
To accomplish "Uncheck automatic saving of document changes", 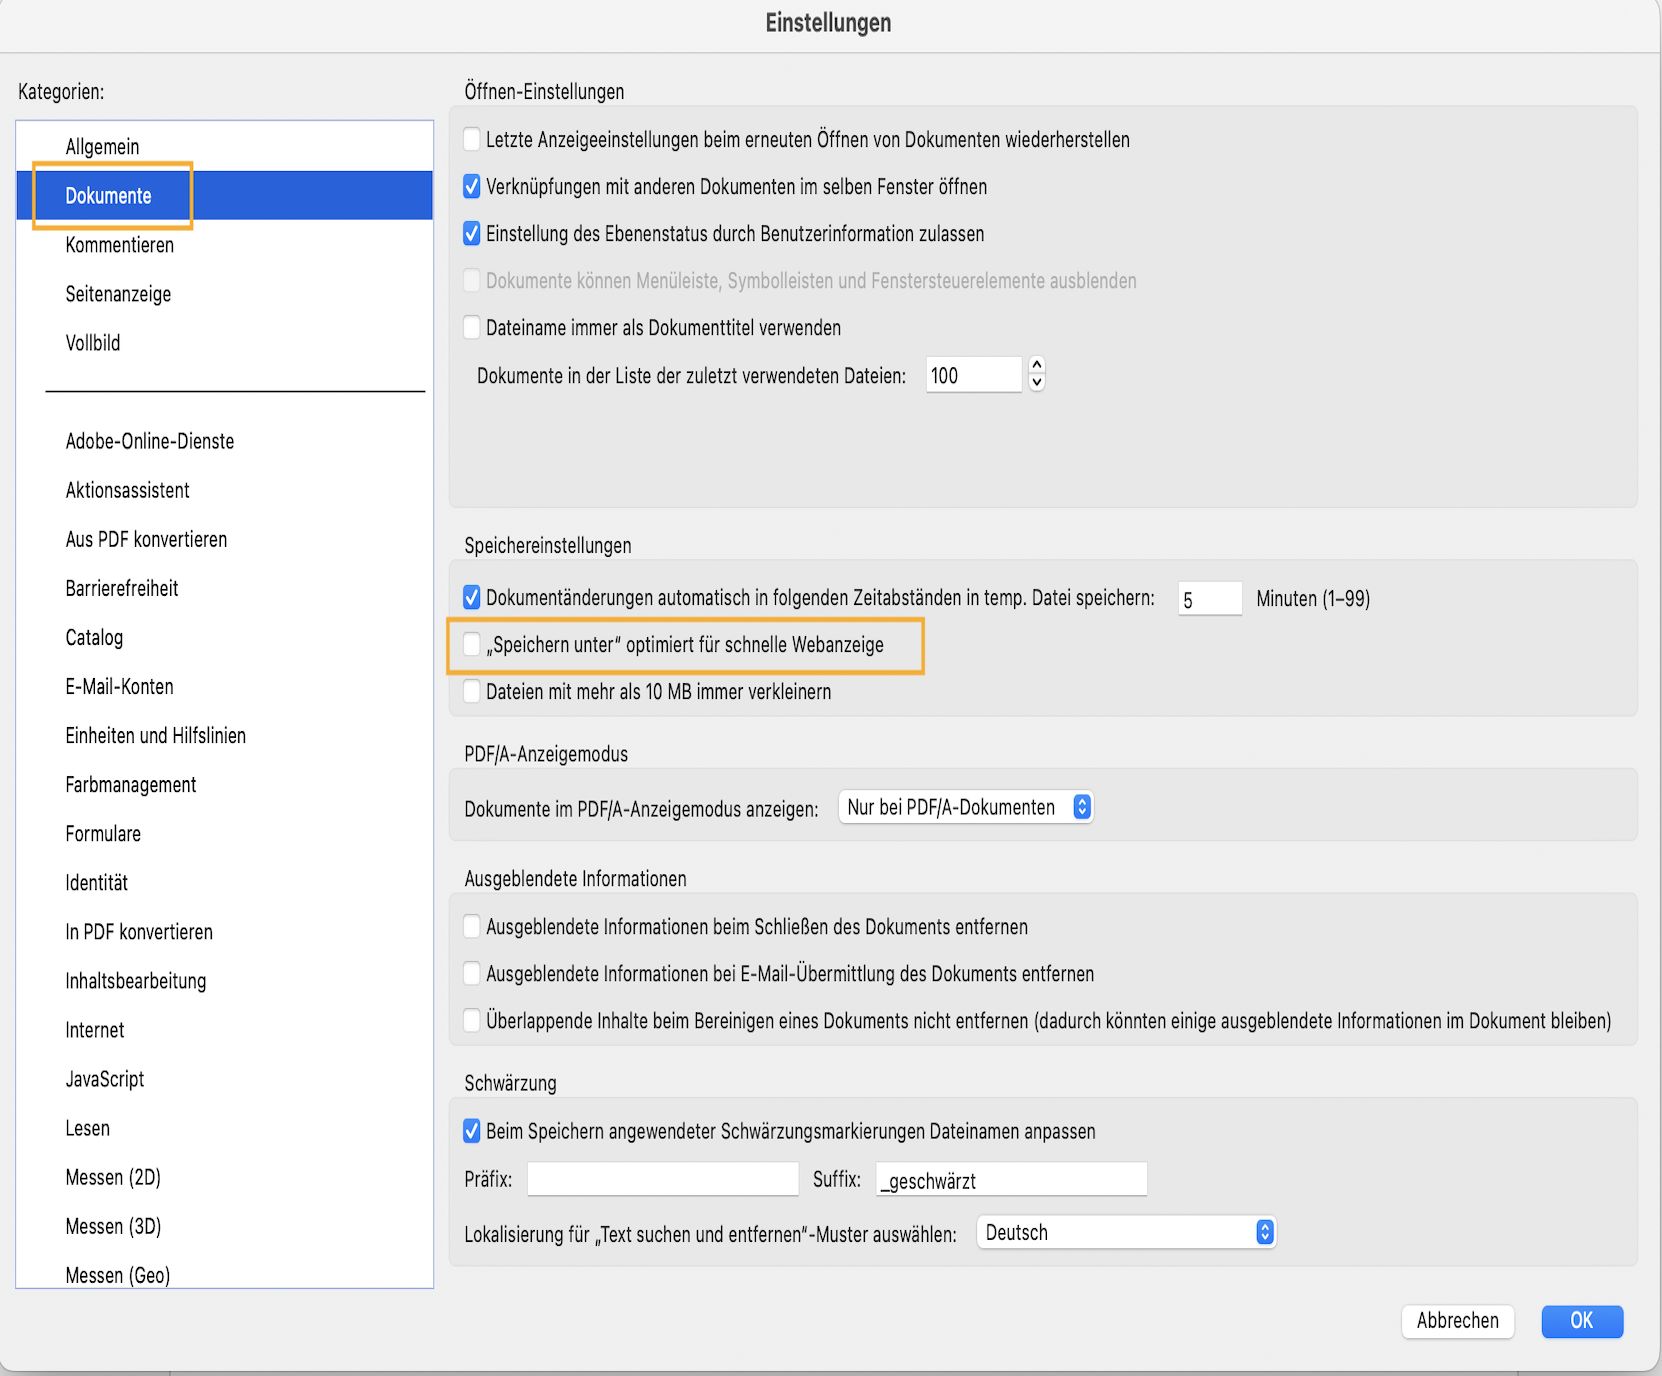I will point(472,598).
